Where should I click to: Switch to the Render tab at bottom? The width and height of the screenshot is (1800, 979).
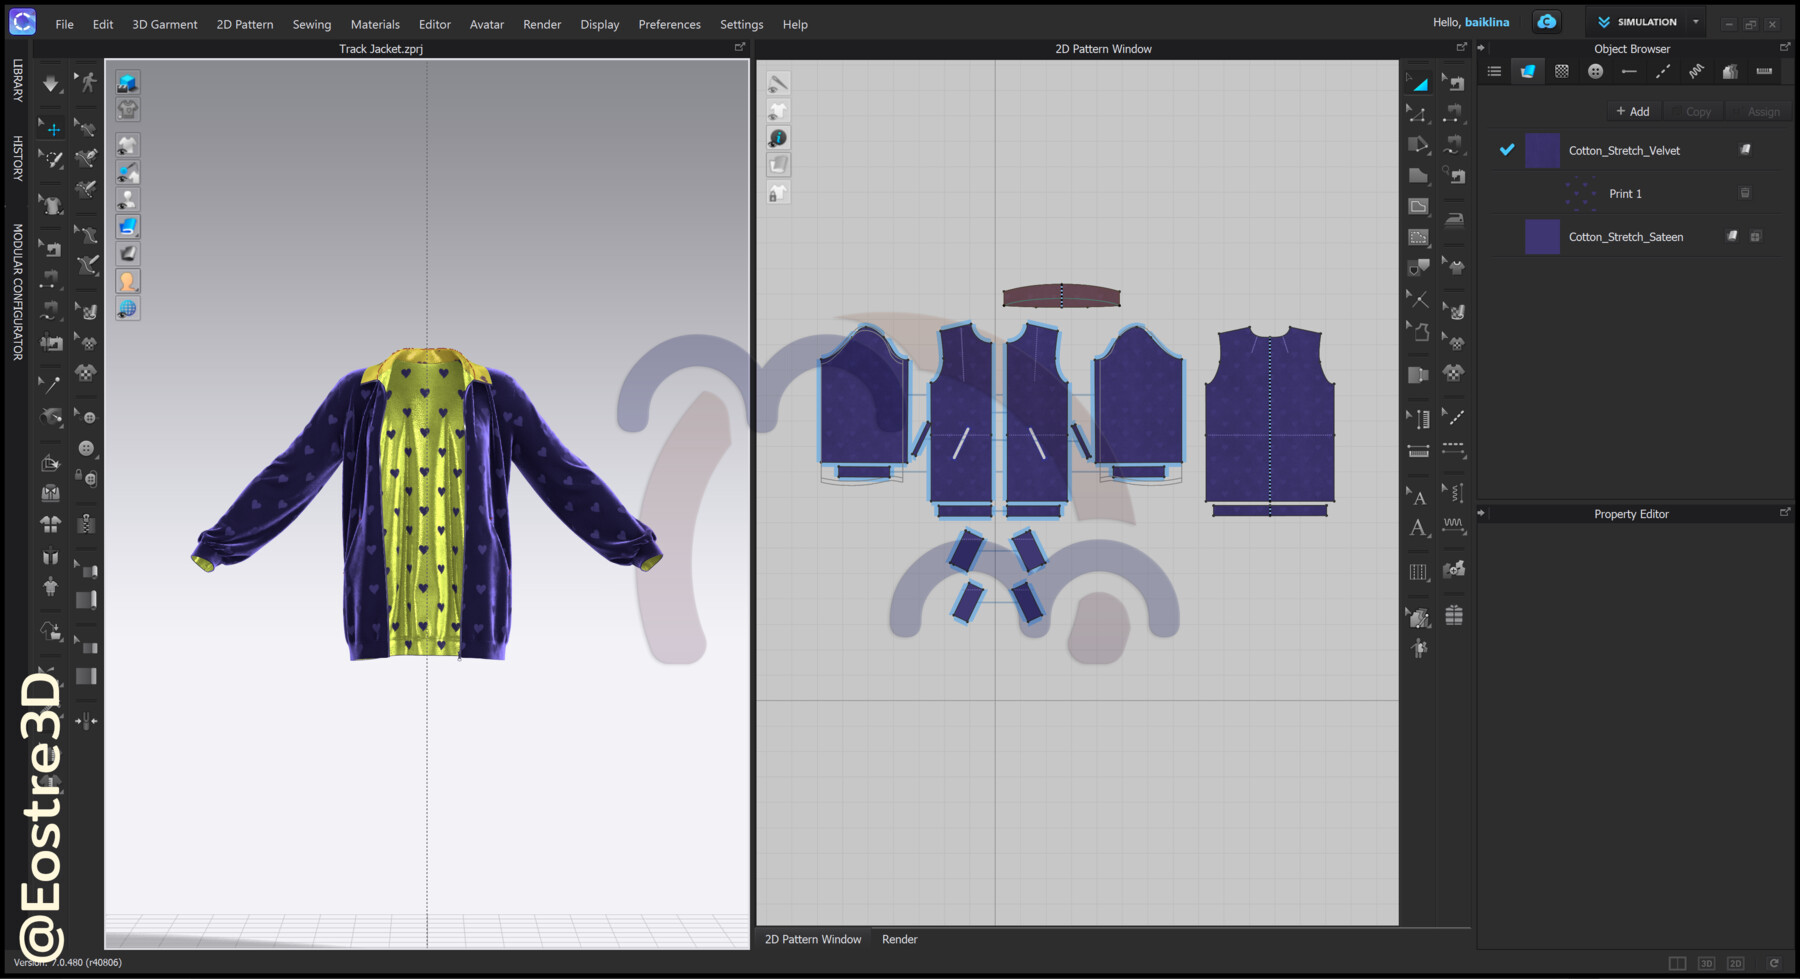tap(899, 939)
